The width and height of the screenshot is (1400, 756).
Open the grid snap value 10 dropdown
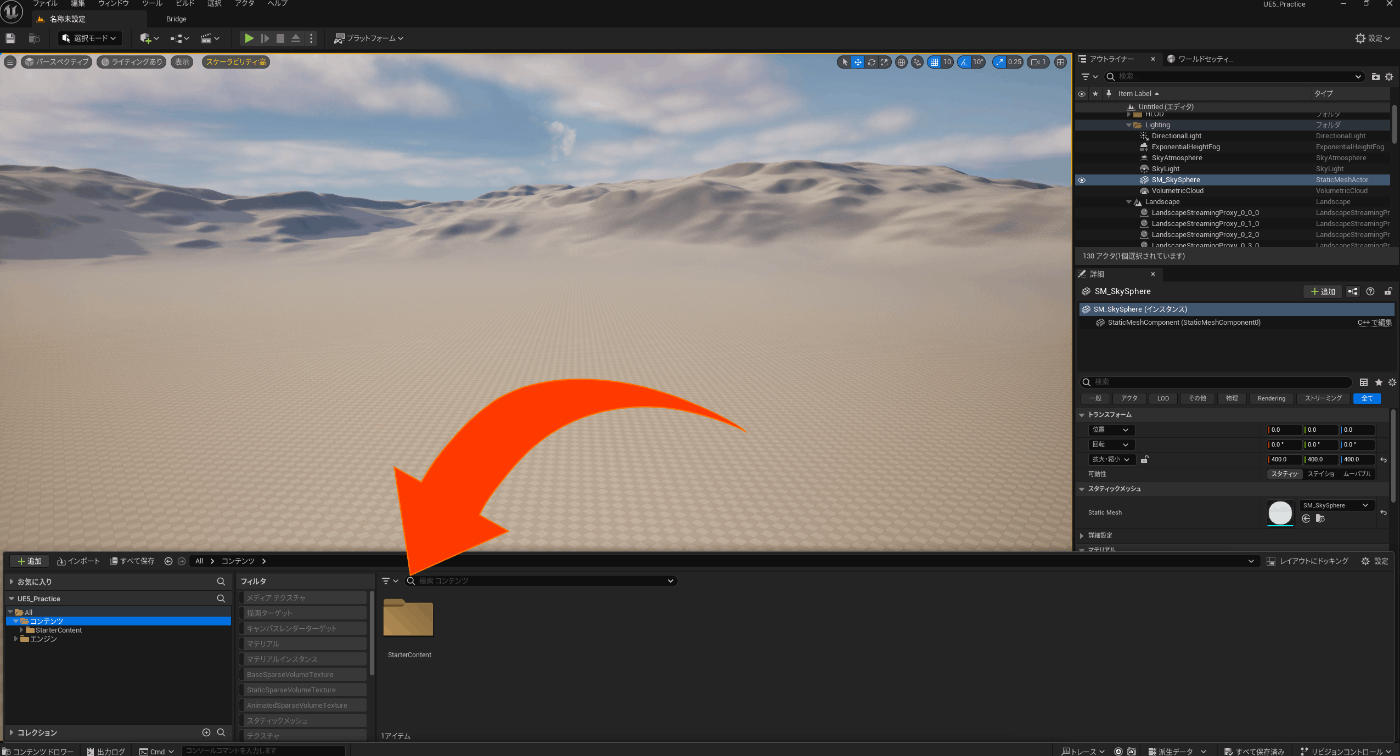point(947,62)
